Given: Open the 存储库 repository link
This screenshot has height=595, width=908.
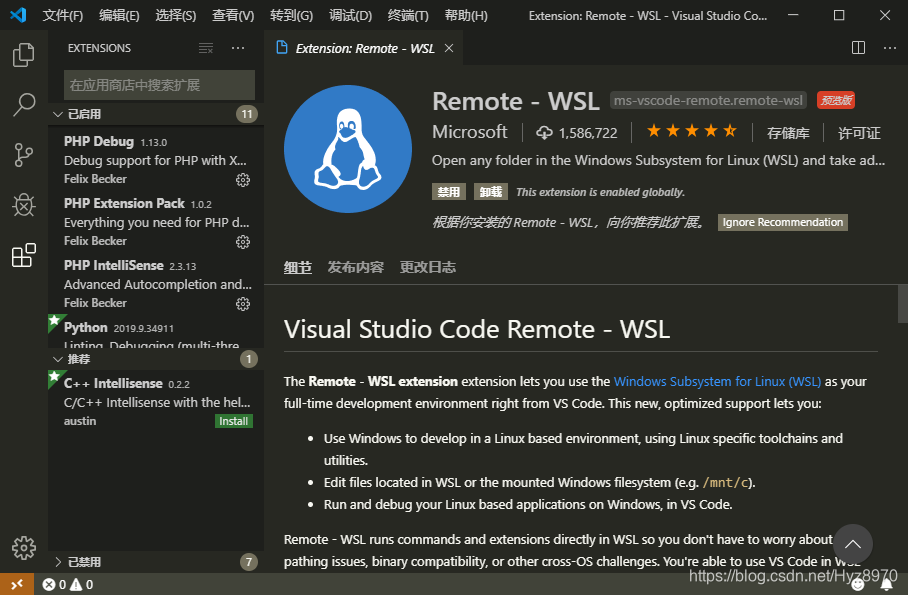Looking at the screenshot, I should 788,133.
